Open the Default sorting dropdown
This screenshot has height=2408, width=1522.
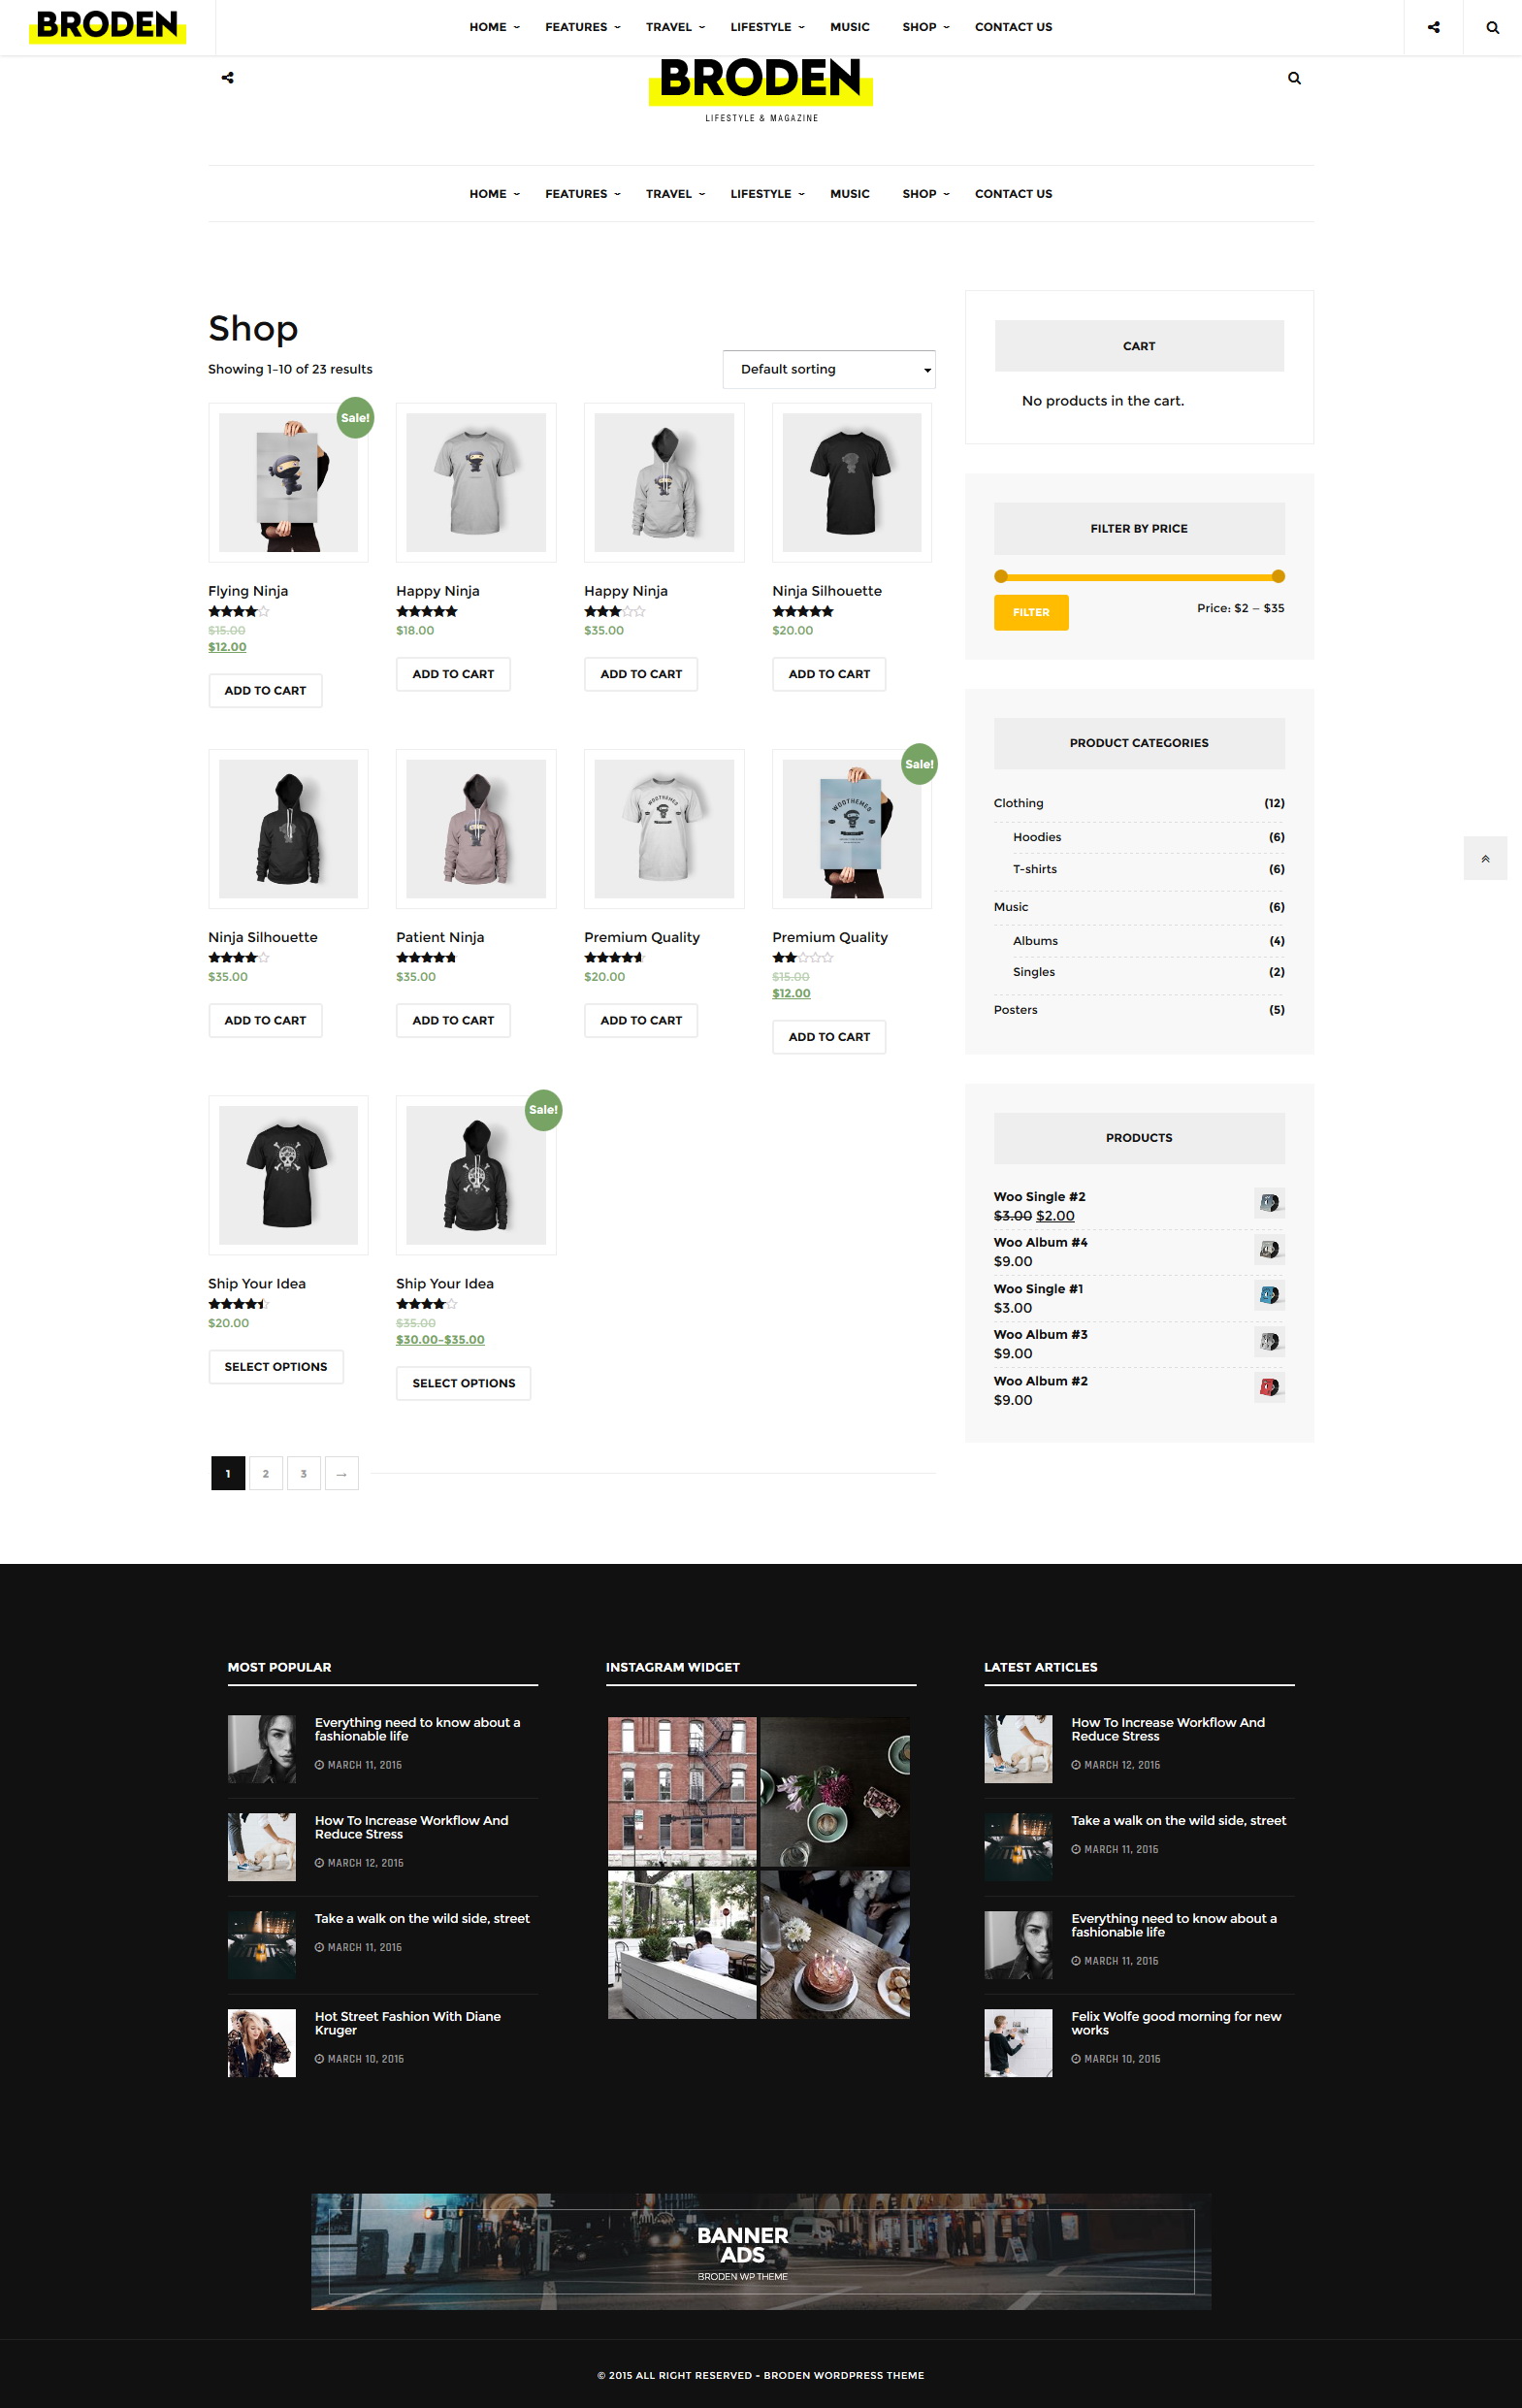[829, 369]
